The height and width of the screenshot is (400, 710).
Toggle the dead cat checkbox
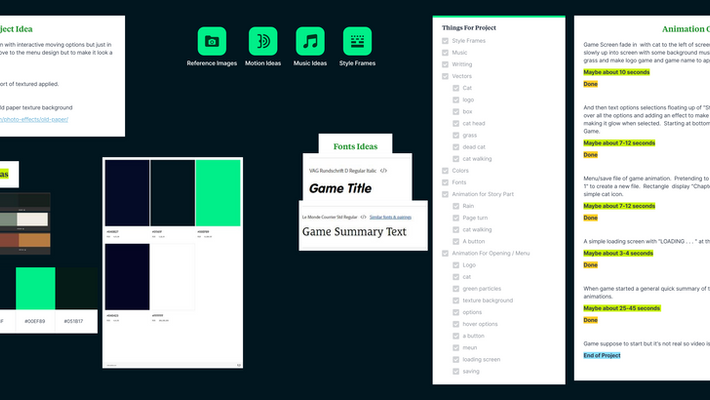coord(456,147)
